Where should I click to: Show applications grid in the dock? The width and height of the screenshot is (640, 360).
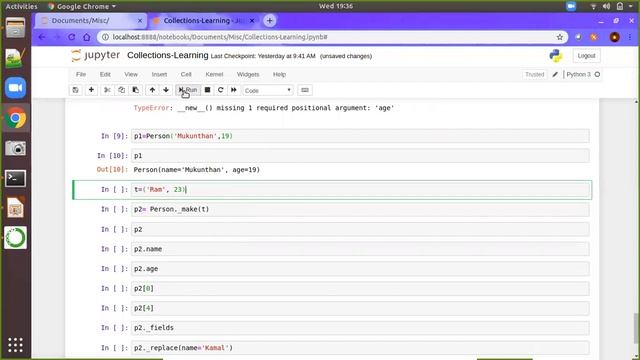click(16, 345)
